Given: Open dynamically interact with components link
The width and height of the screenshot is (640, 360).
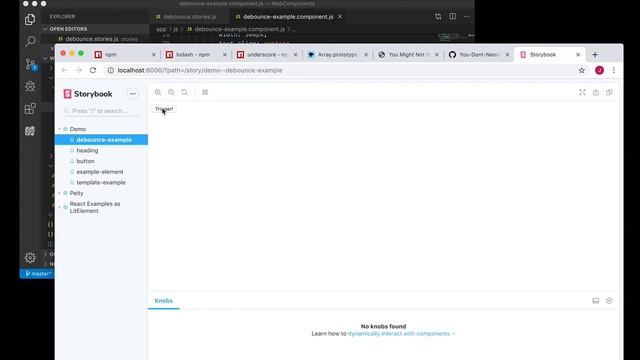Looking at the screenshot, I should coord(401,334).
